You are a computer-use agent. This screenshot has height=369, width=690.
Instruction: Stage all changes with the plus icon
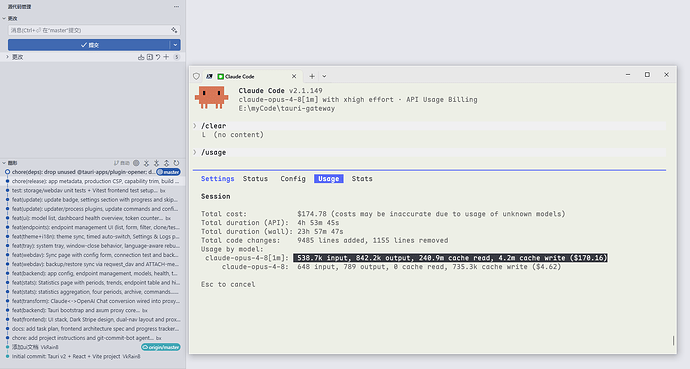[x=166, y=57]
